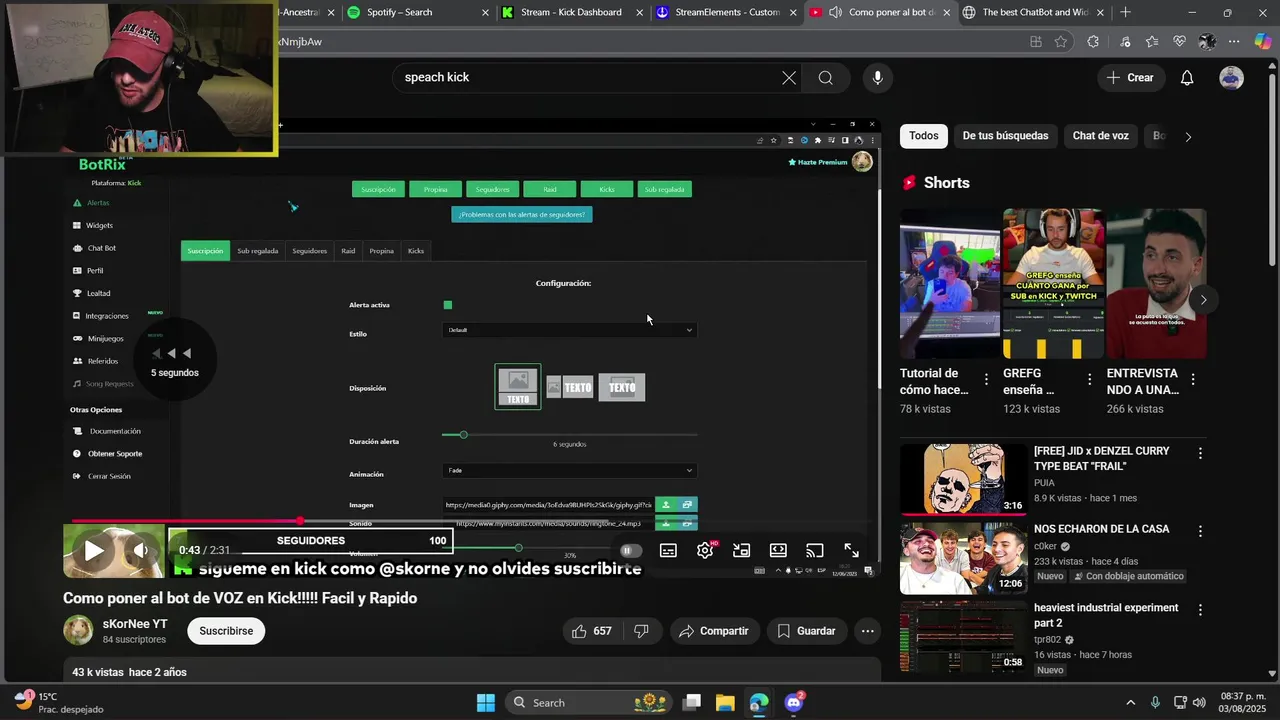Clear the YouTube search box text
This screenshot has height=720, width=1280.
[x=789, y=78]
